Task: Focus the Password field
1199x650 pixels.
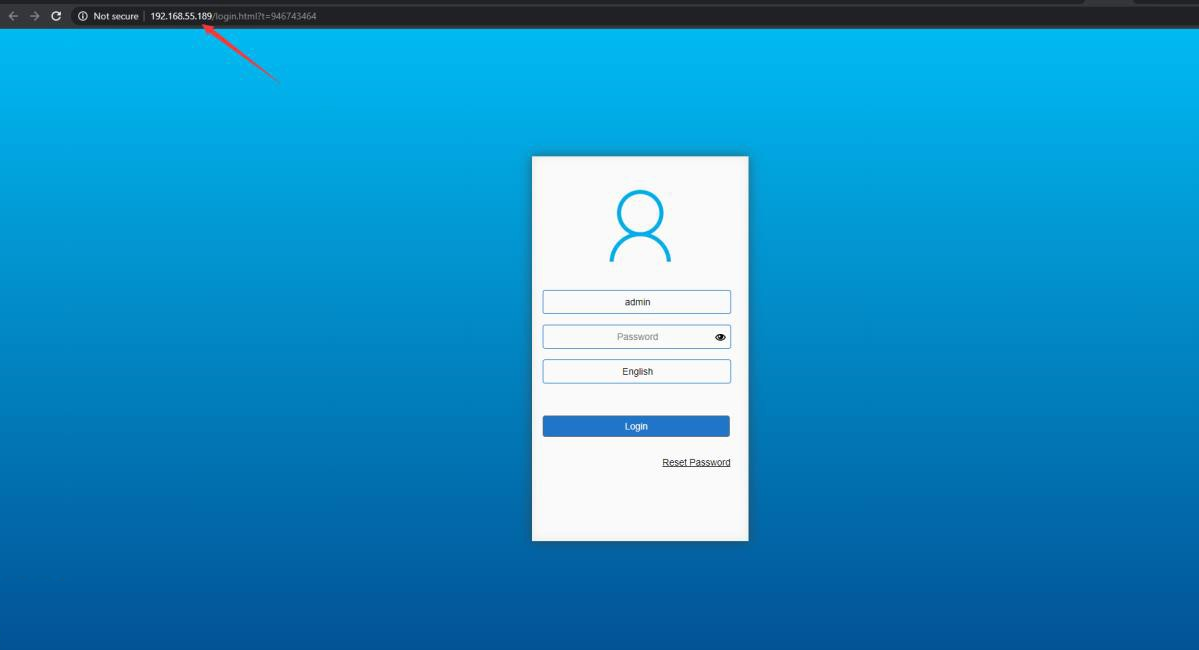Action: [636, 336]
